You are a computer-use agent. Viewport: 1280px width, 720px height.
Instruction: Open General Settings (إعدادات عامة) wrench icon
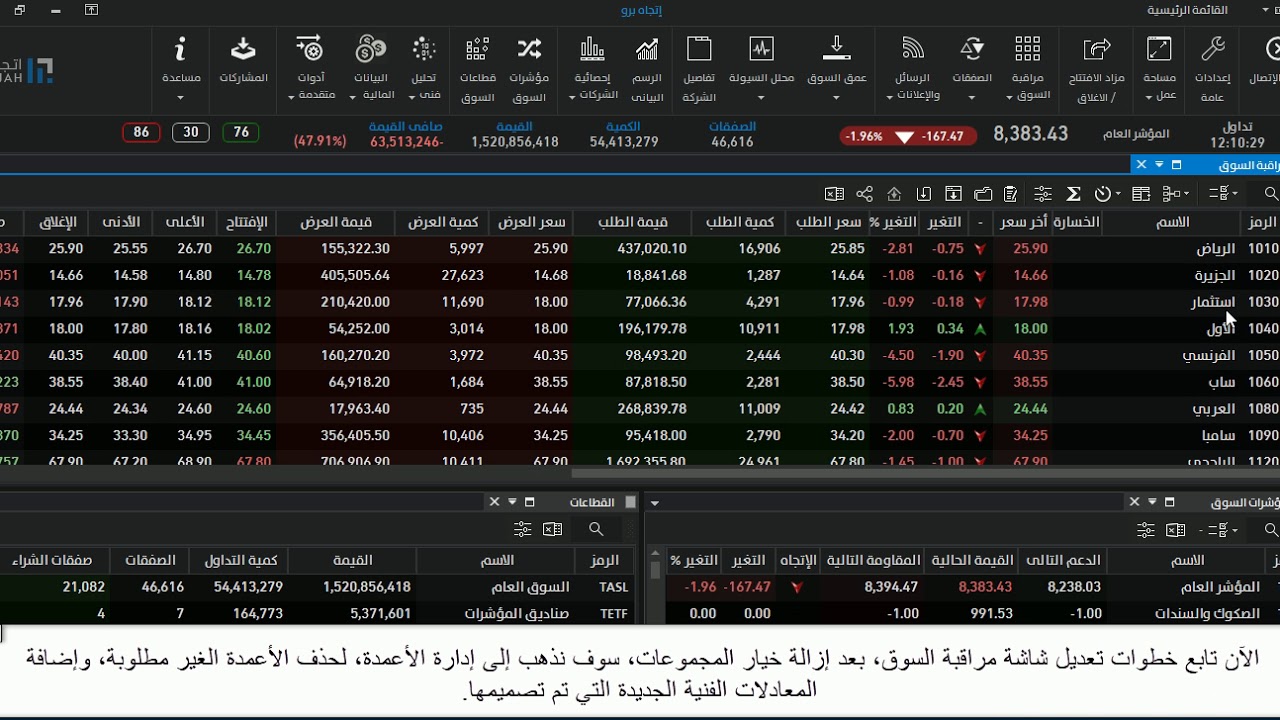1212,49
